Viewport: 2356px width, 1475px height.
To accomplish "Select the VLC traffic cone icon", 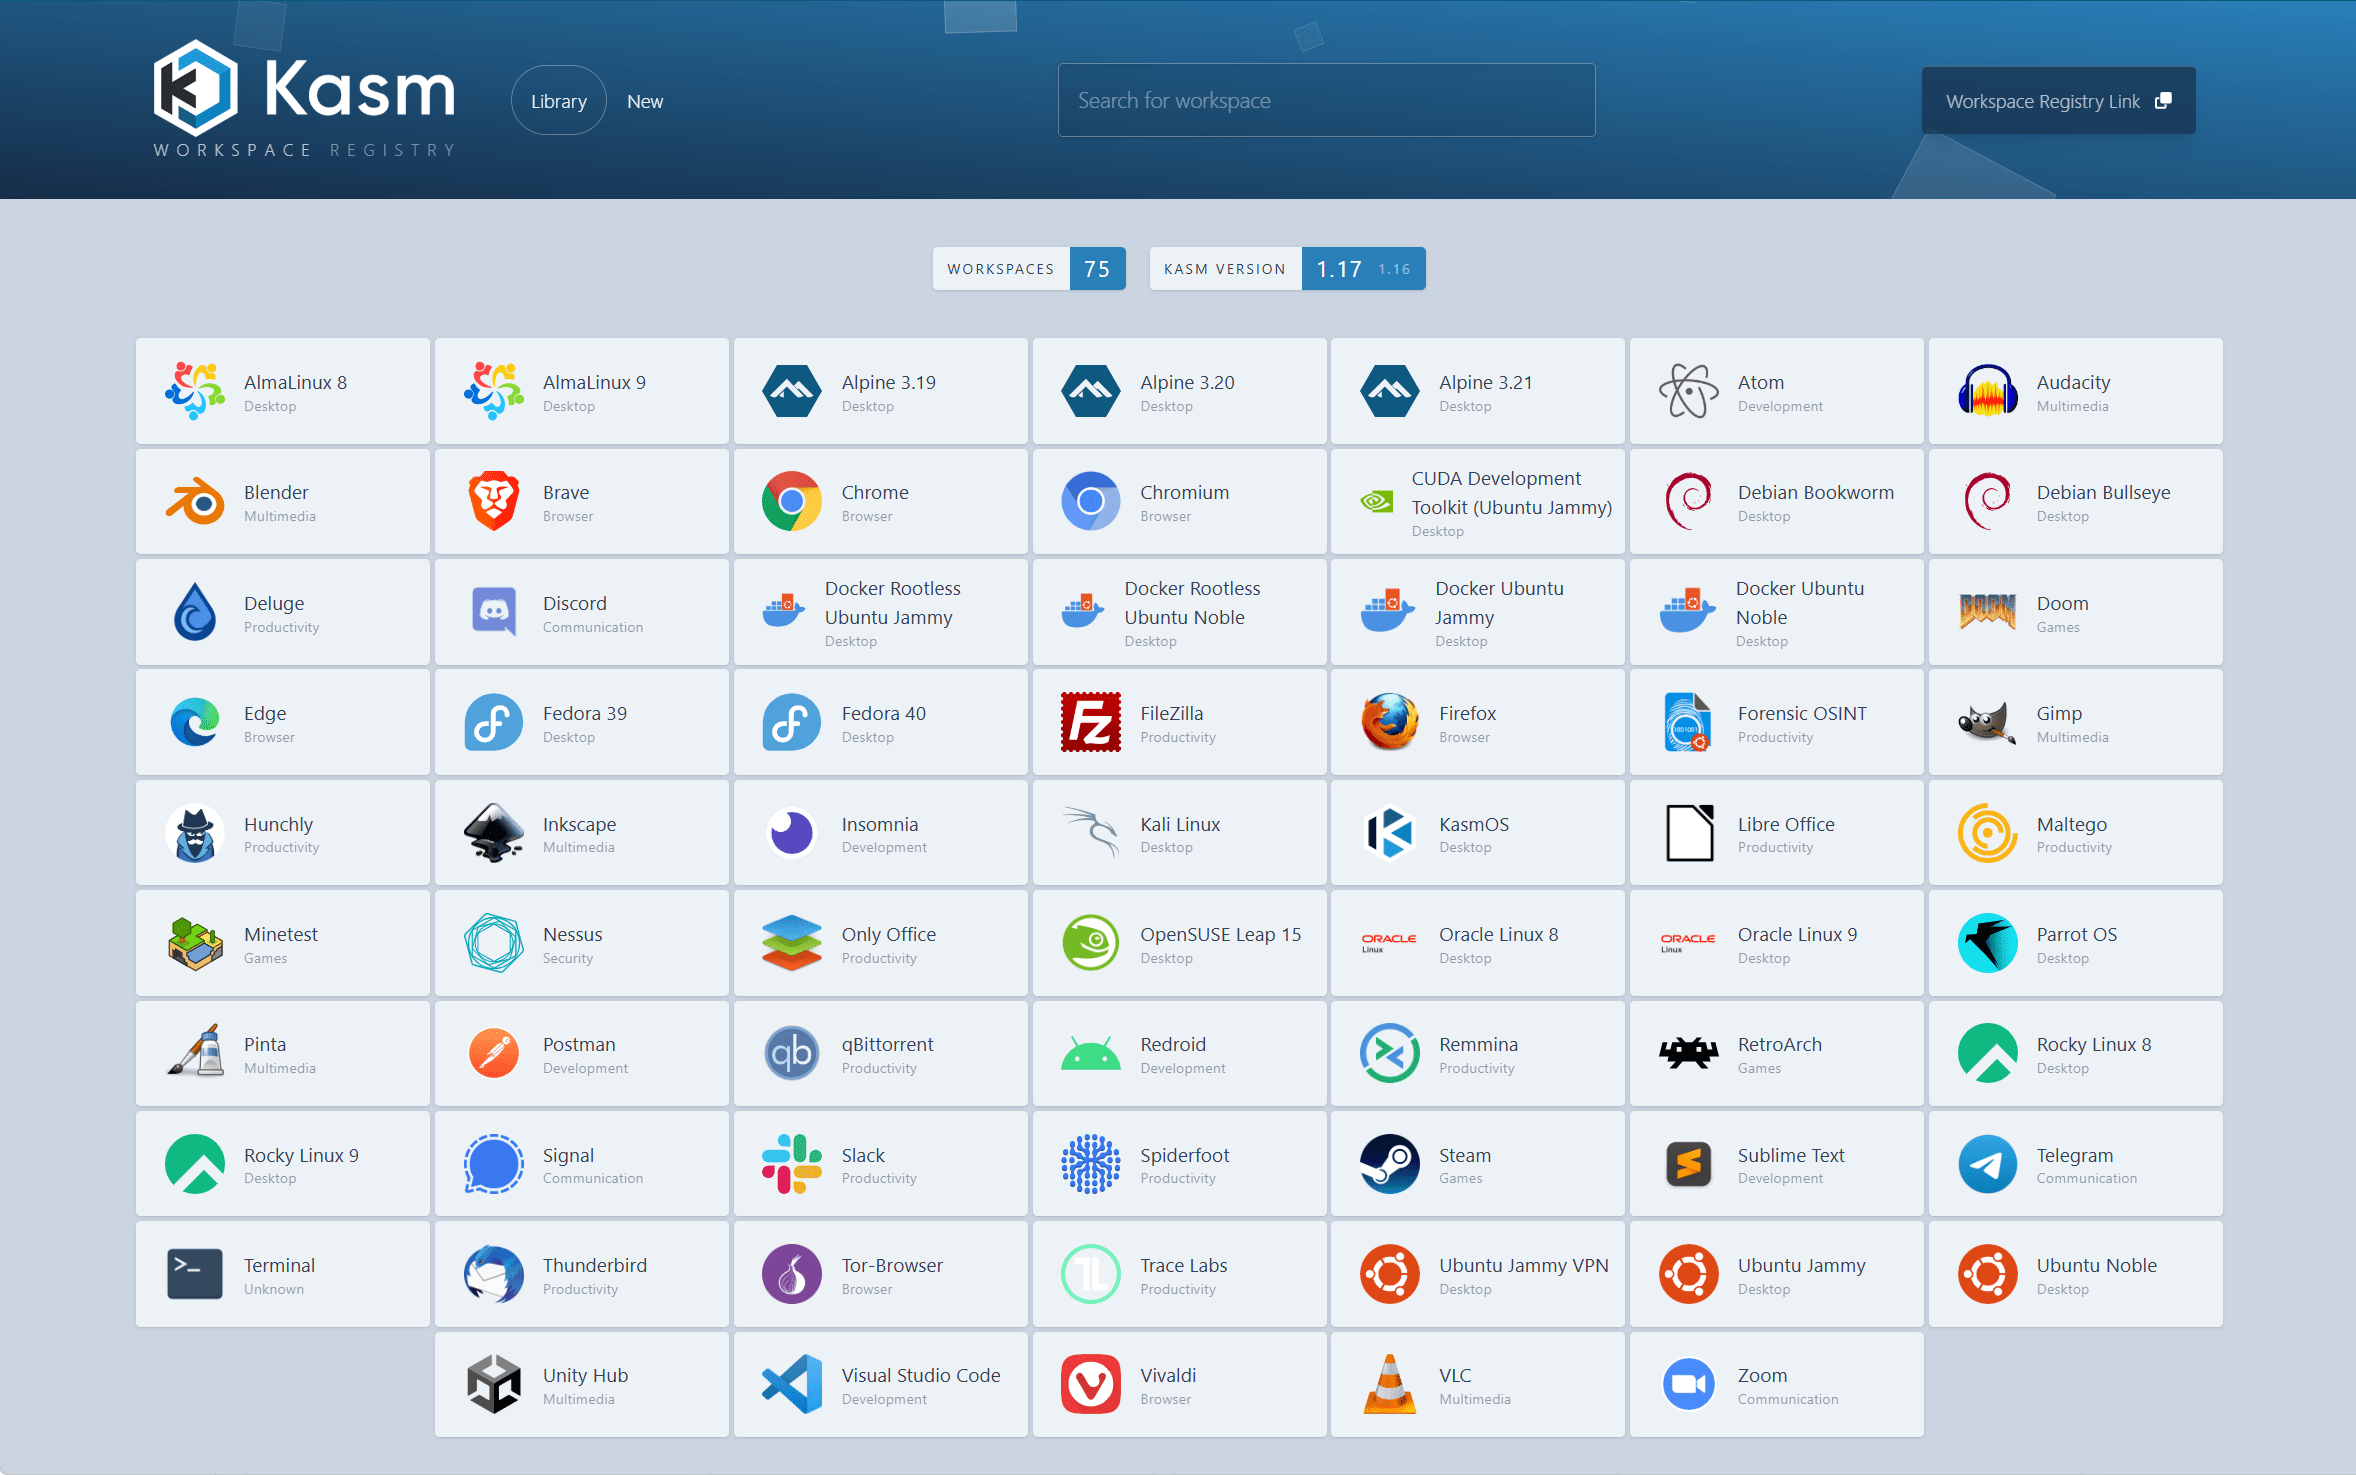I will (1389, 1384).
